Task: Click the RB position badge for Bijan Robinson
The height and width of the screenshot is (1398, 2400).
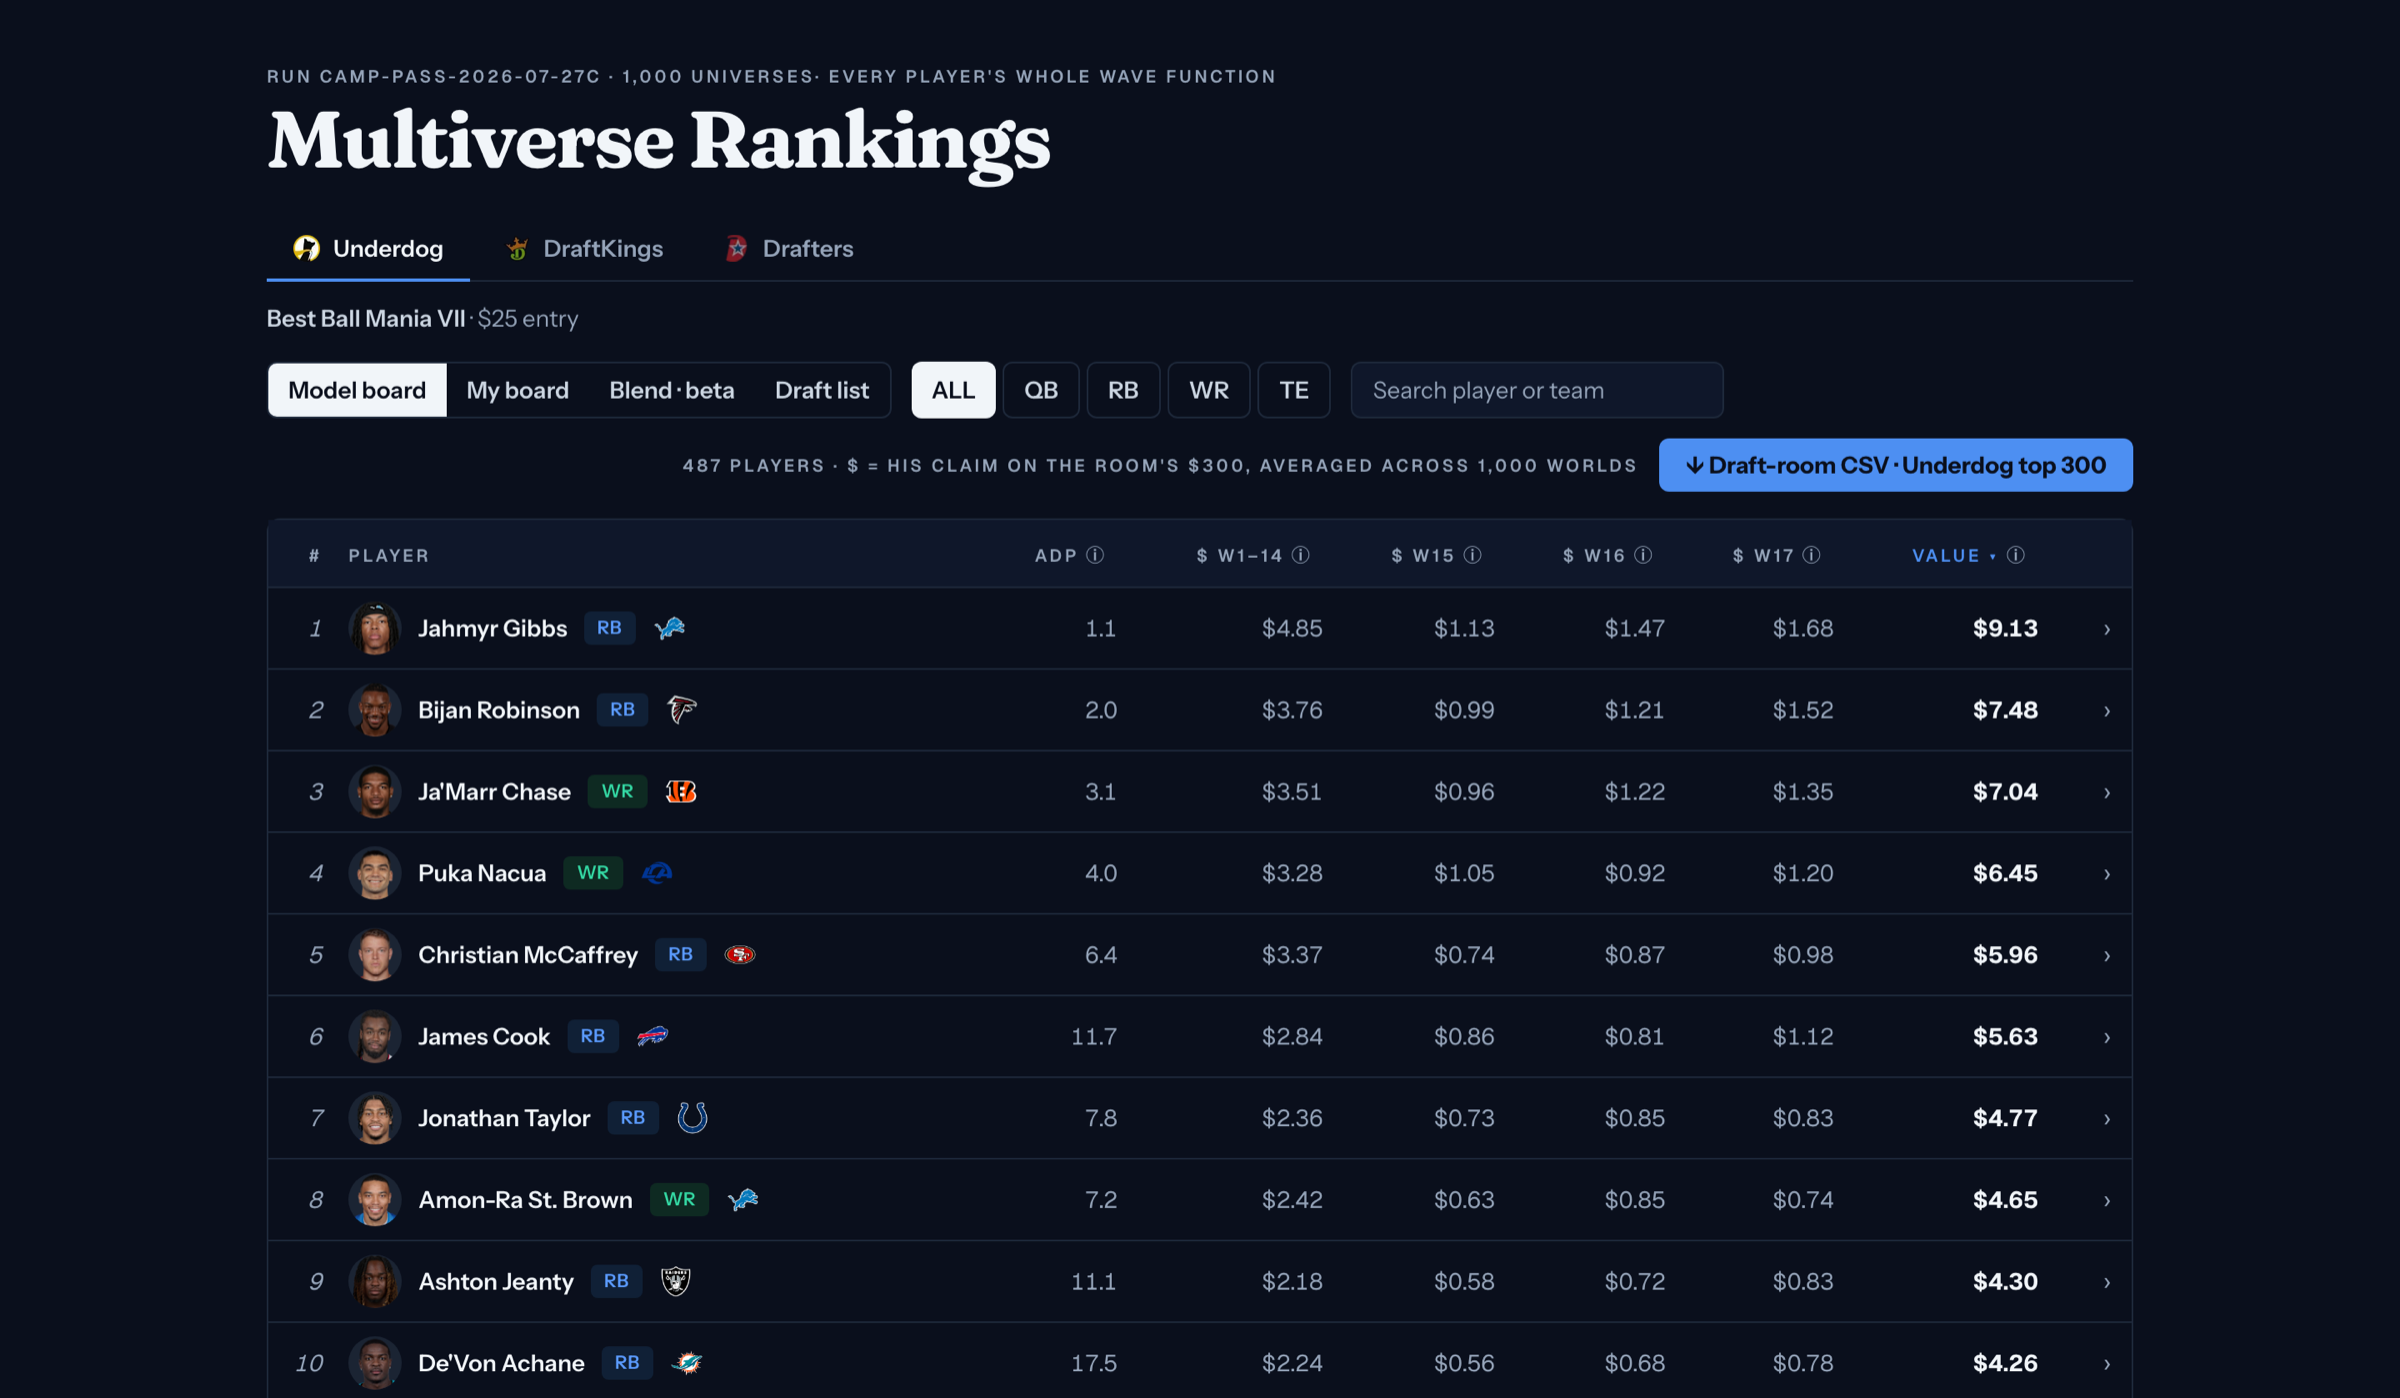Action: [622, 710]
